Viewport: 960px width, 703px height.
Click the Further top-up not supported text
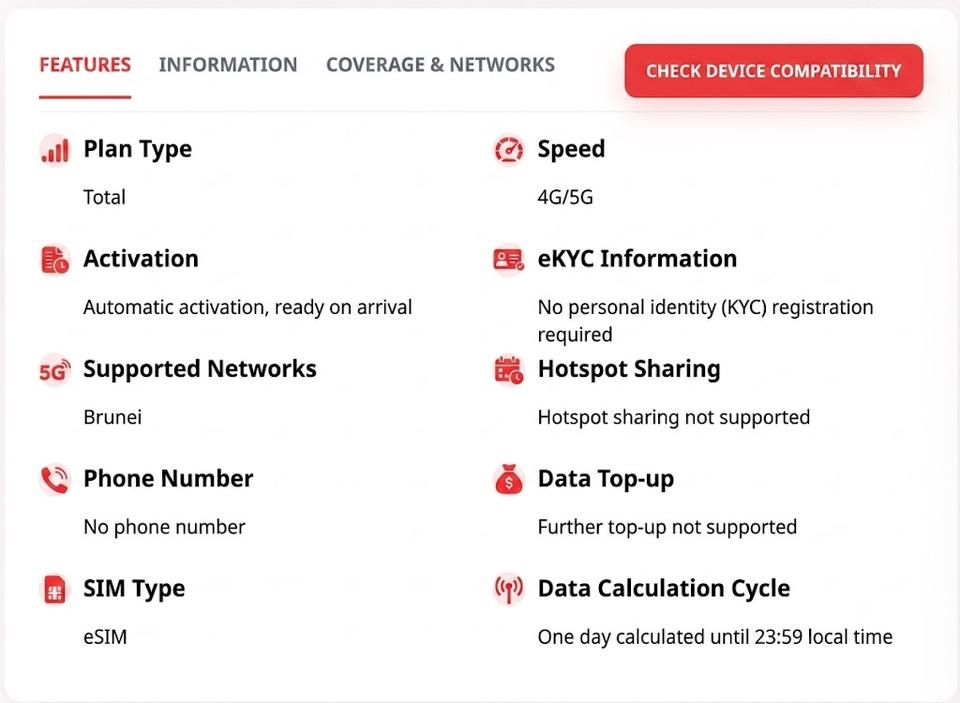(667, 527)
